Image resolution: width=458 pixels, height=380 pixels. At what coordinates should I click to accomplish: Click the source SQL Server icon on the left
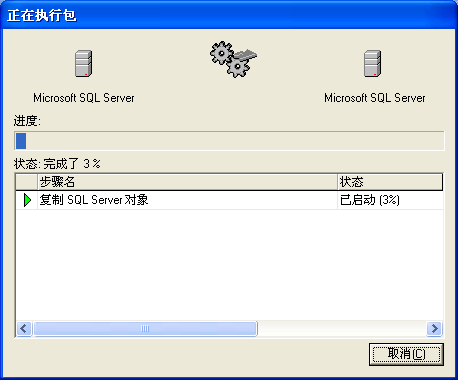click(83, 63)
